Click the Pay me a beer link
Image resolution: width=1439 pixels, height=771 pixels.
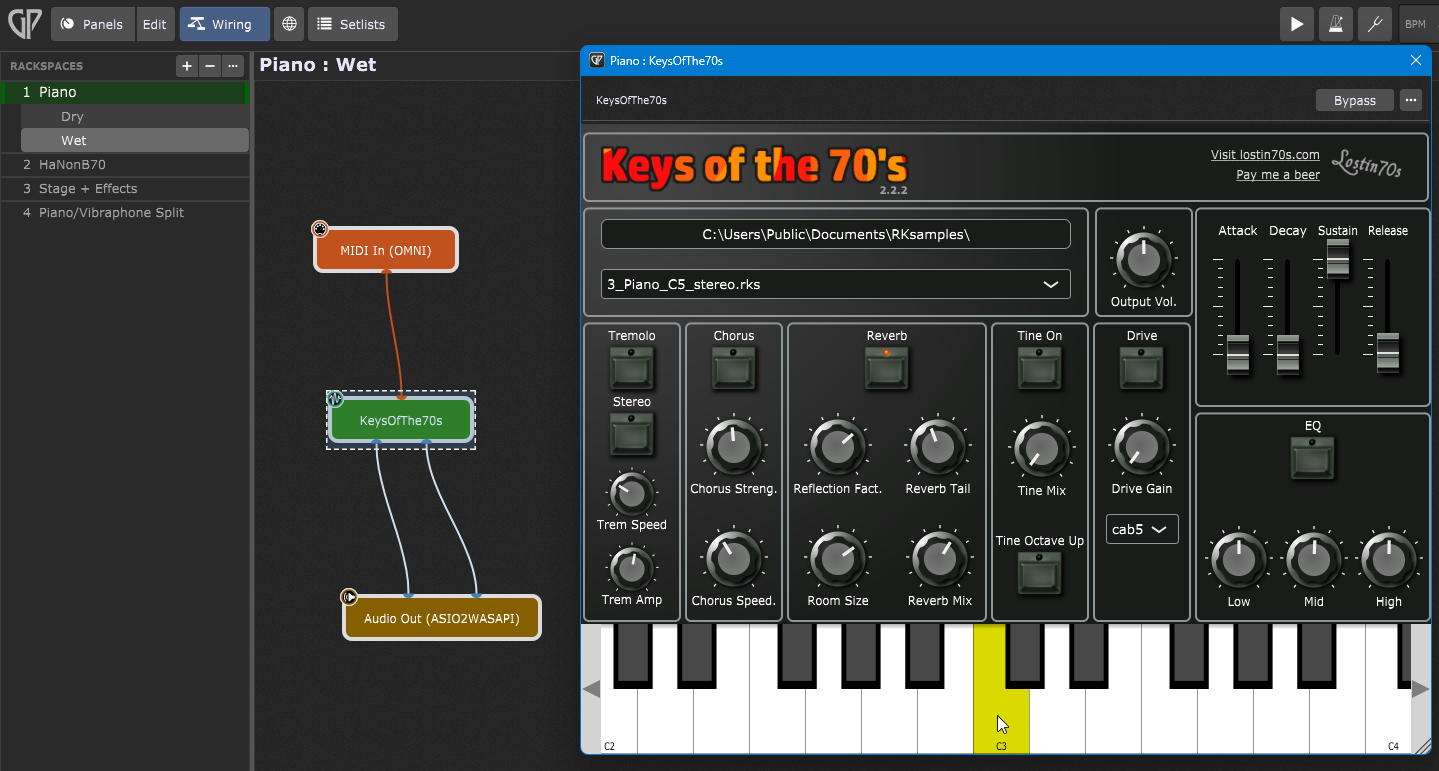pos(1278,175)
